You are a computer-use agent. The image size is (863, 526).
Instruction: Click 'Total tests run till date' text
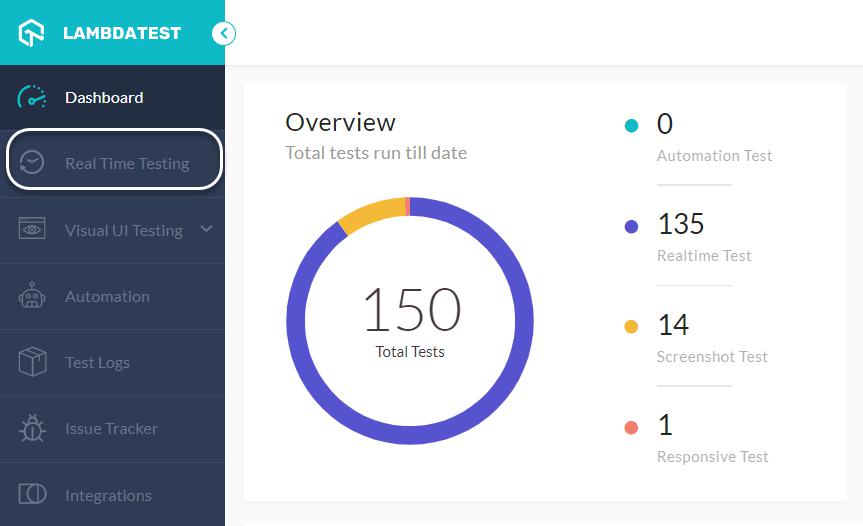point(376,153)
